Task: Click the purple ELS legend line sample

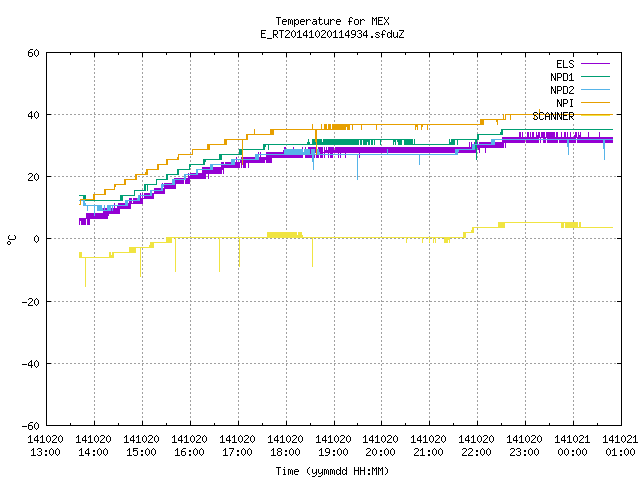Action: coord(595,64)
